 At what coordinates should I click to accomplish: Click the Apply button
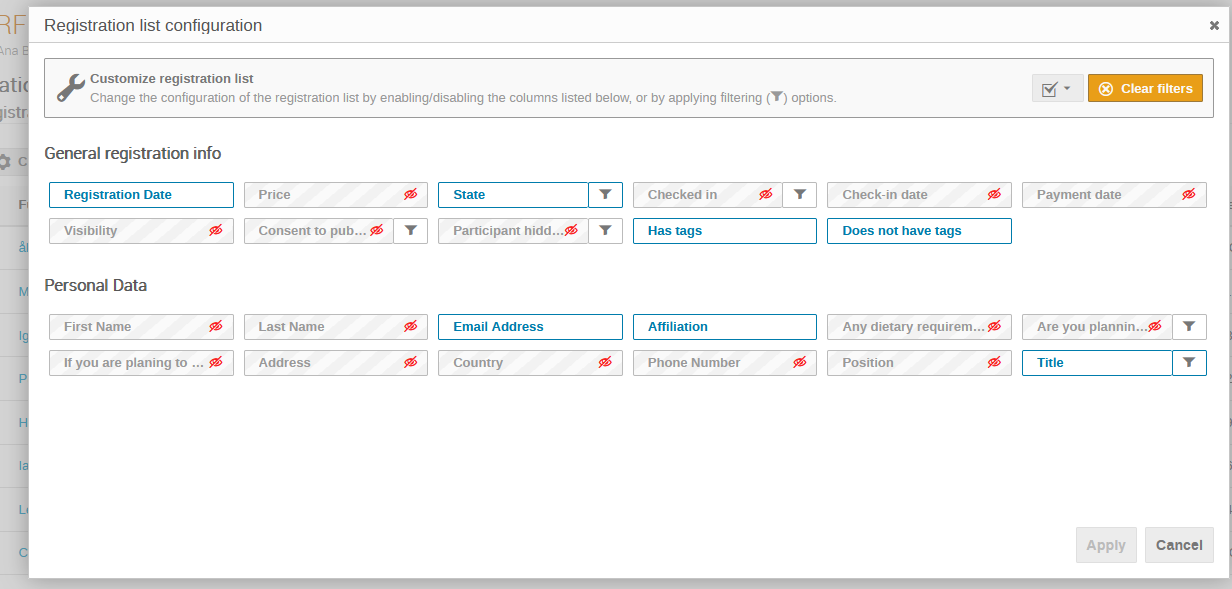click(1105, 545)
